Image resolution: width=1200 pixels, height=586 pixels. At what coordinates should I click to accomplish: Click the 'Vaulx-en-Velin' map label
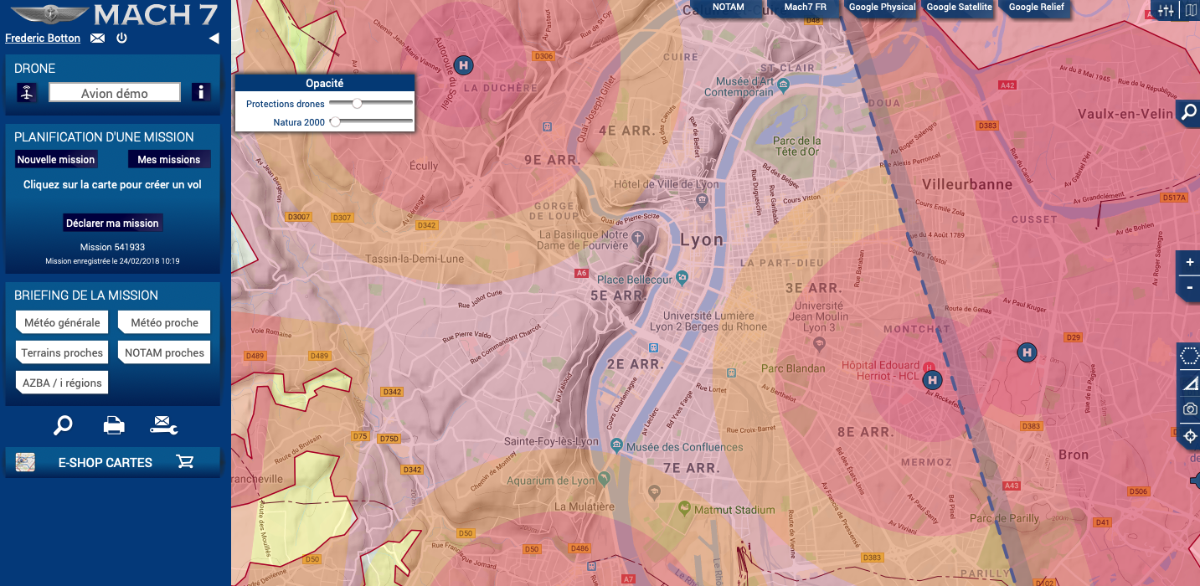click(x=1125, y=114)
